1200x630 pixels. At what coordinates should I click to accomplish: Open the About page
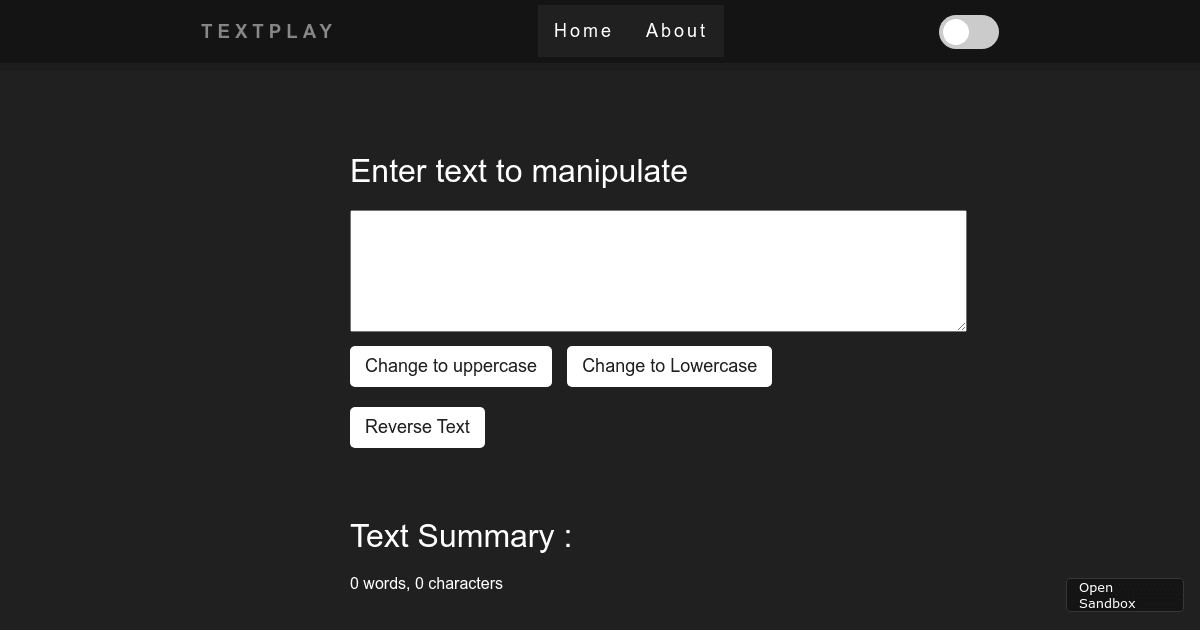tap(676, 31)
